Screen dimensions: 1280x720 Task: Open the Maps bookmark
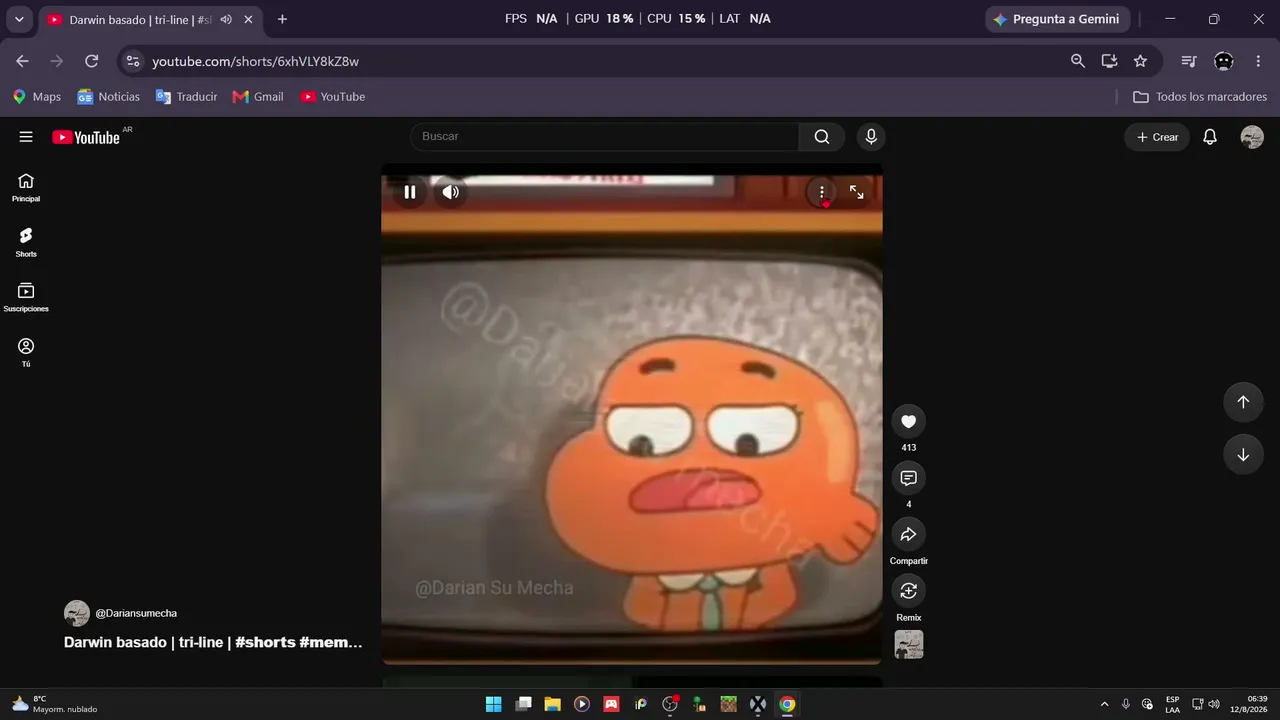point(37,97)
